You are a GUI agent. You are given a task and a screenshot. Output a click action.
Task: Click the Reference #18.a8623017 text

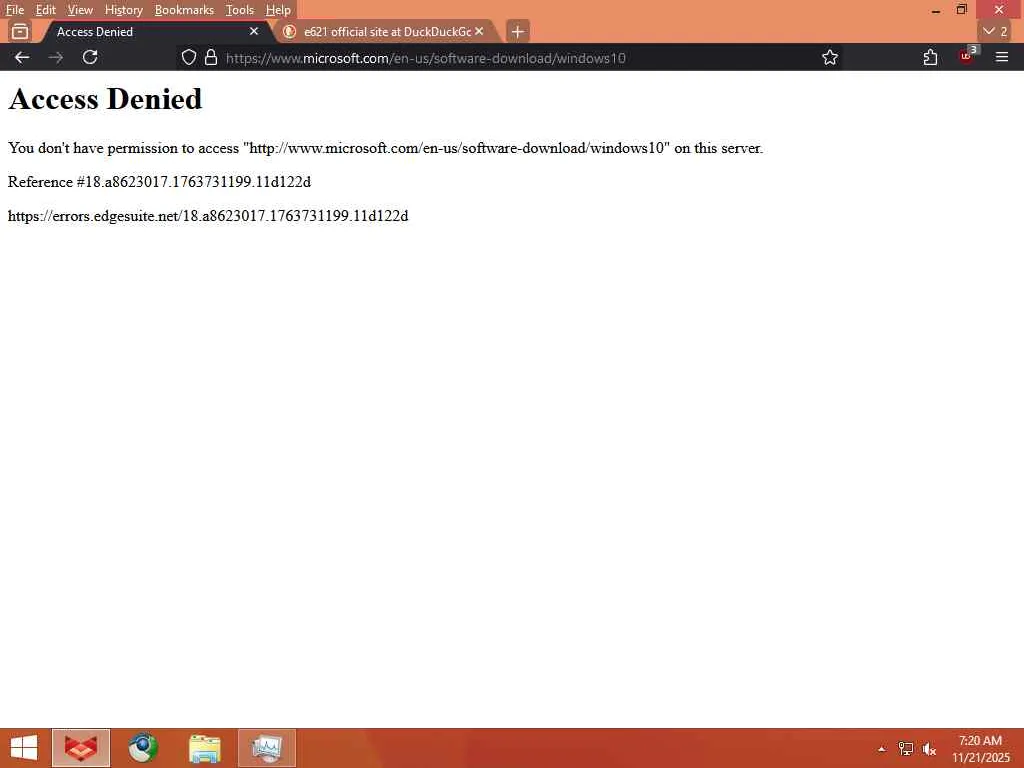159,182
